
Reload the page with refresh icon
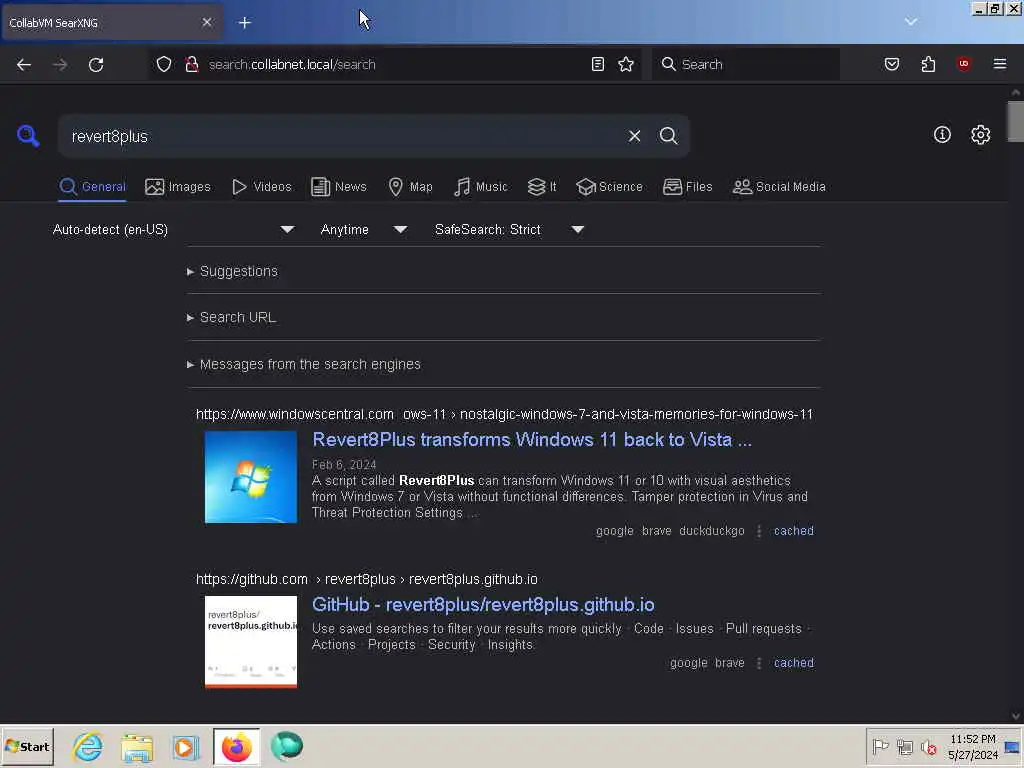tap(96, 65)
